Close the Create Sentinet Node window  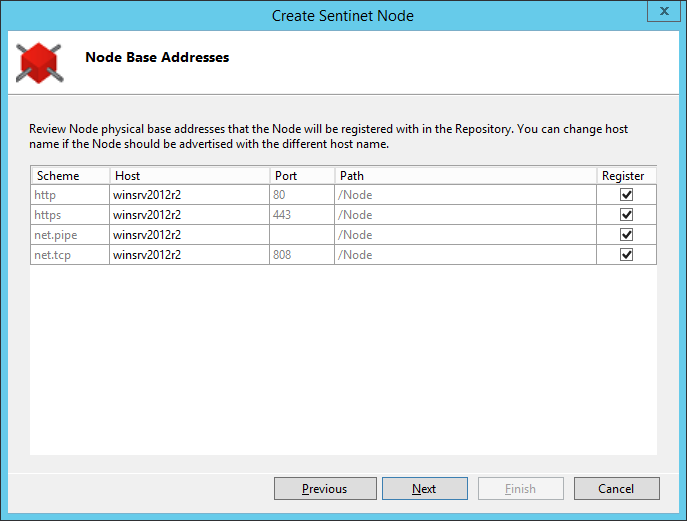(x=664, y=11)
